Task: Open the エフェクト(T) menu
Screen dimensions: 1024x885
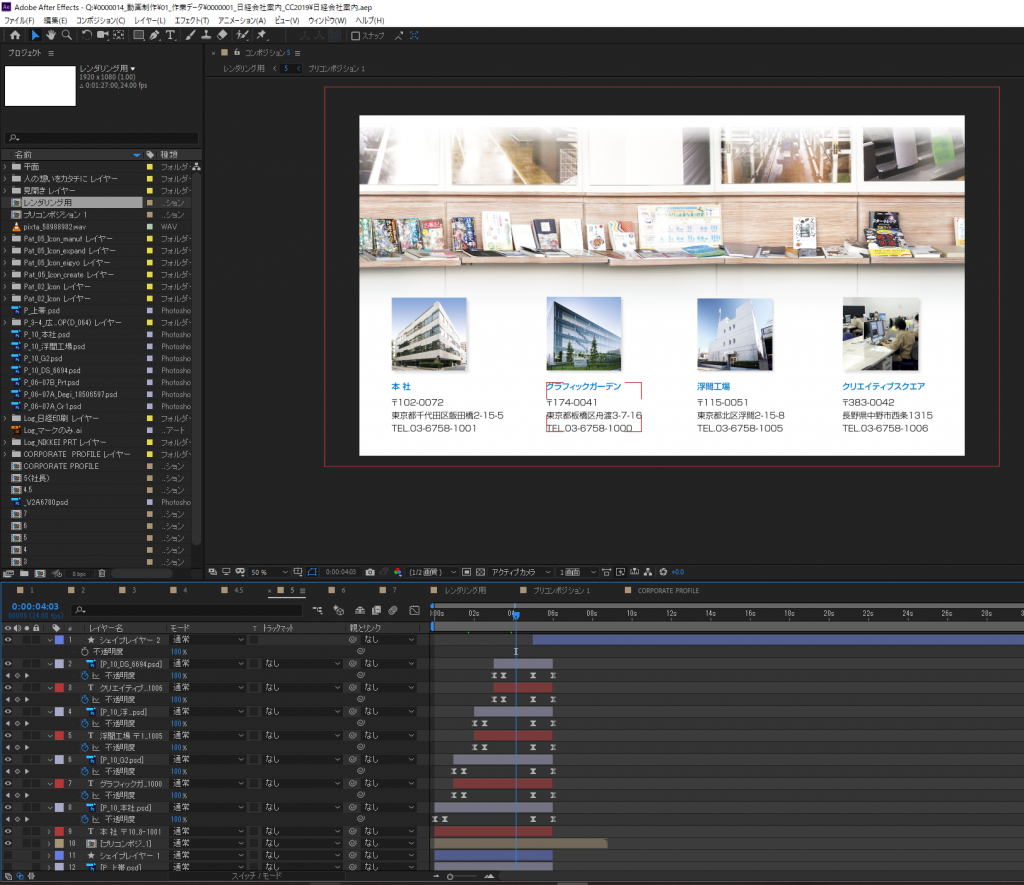Action: [x=191, y=20]
